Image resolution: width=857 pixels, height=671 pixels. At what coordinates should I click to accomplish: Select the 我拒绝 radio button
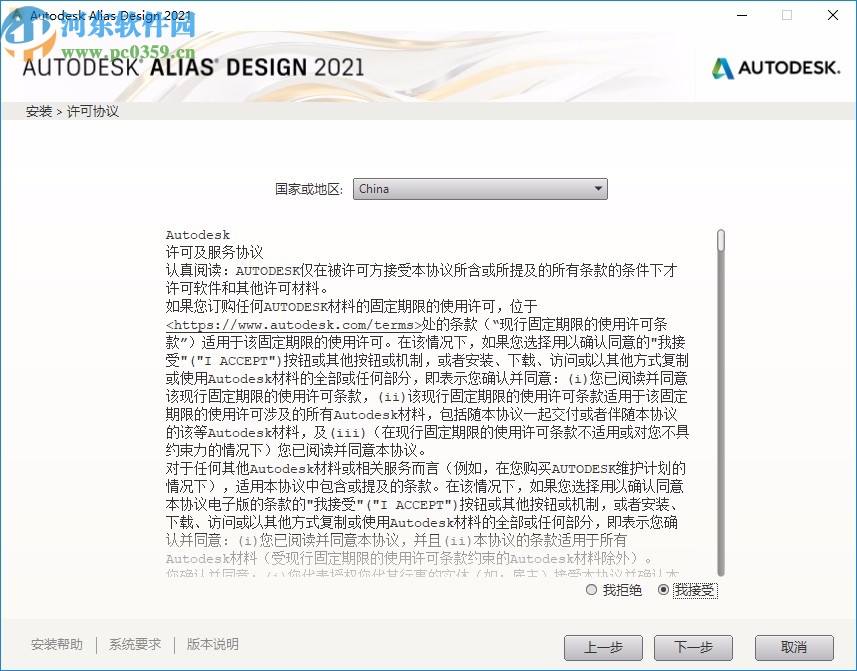pos(591,590)
